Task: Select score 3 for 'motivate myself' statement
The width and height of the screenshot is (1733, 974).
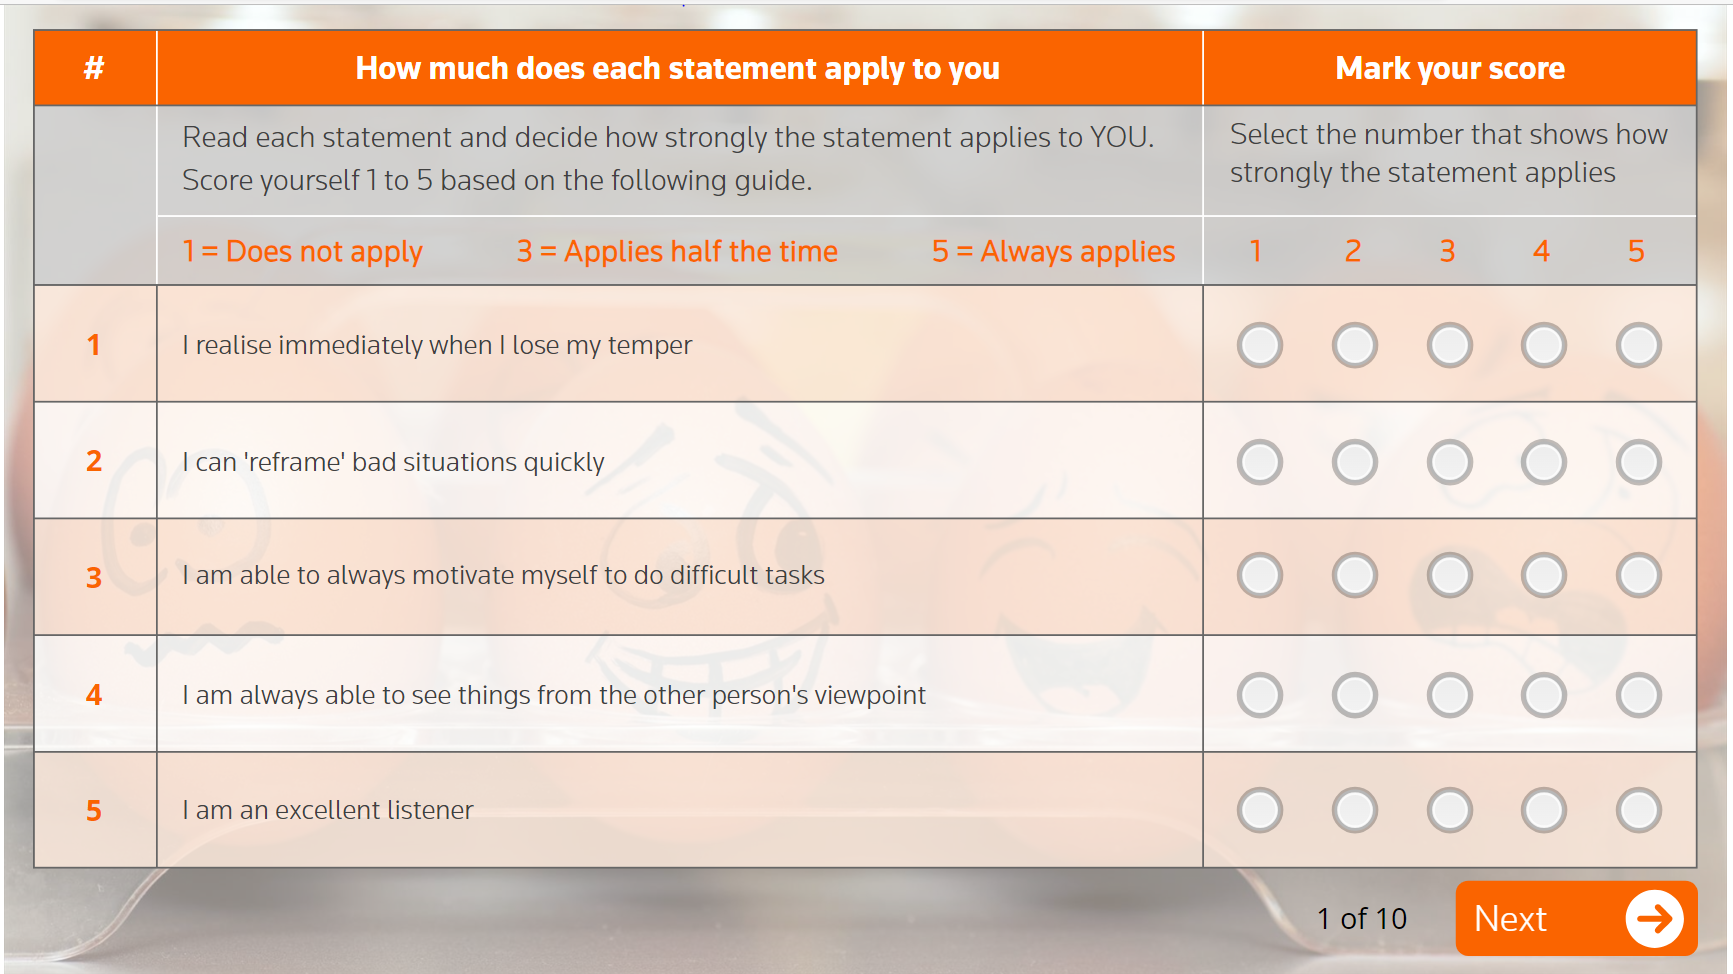Action: (1449, 575)
